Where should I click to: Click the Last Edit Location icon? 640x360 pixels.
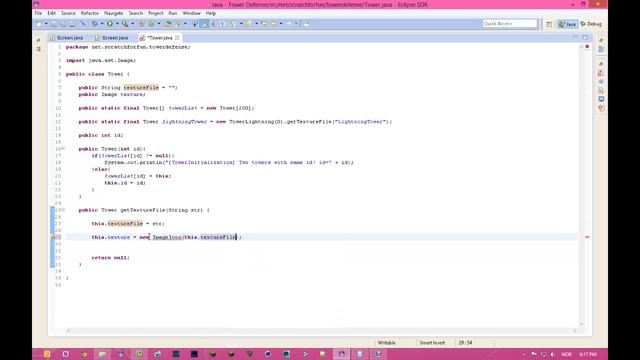(264, 24)
